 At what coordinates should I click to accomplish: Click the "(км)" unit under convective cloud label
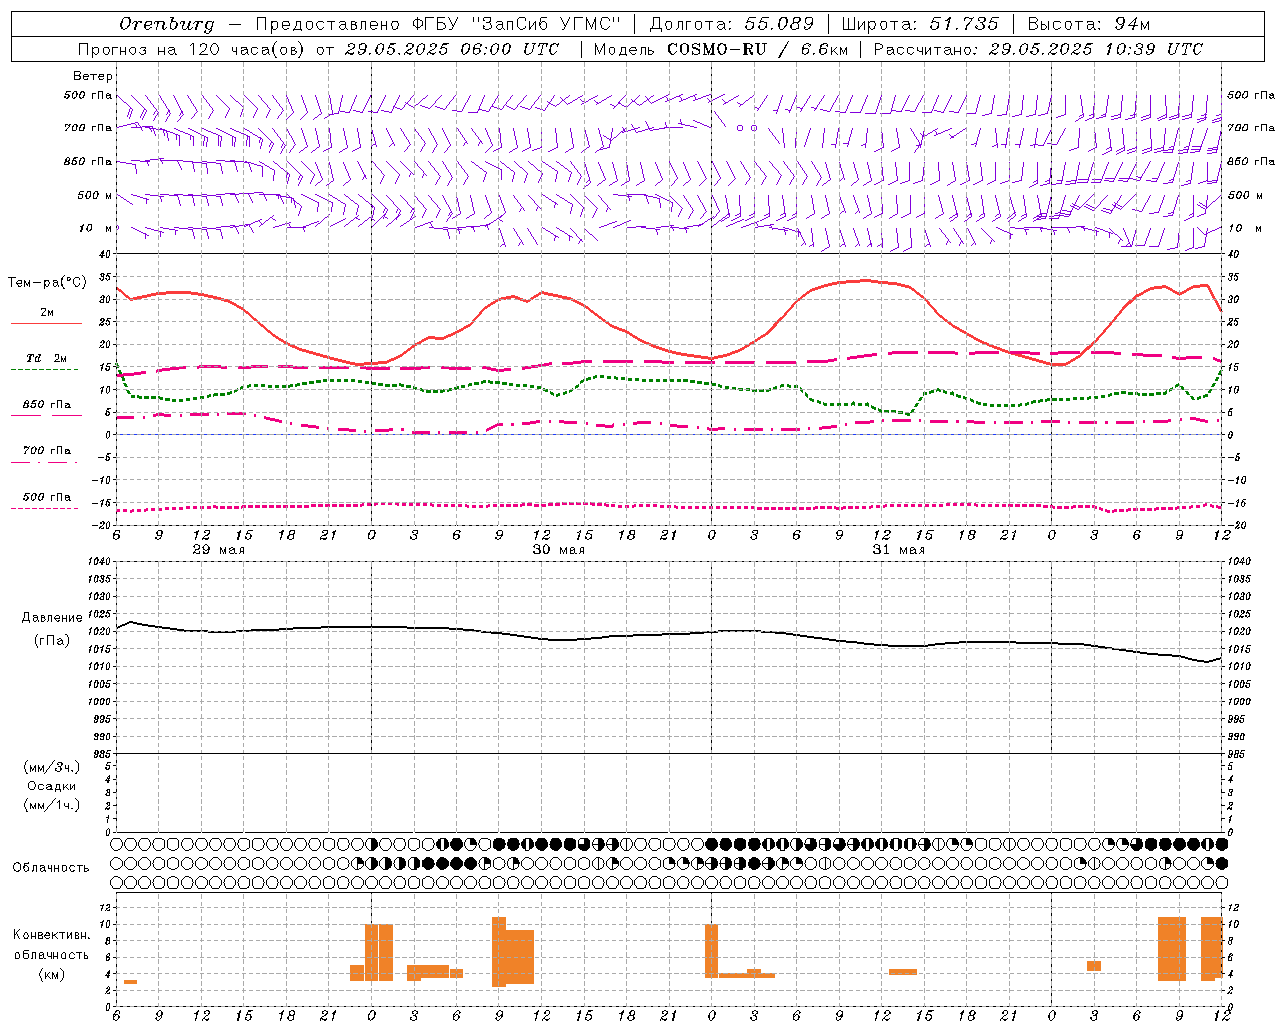tap(52, 974)
